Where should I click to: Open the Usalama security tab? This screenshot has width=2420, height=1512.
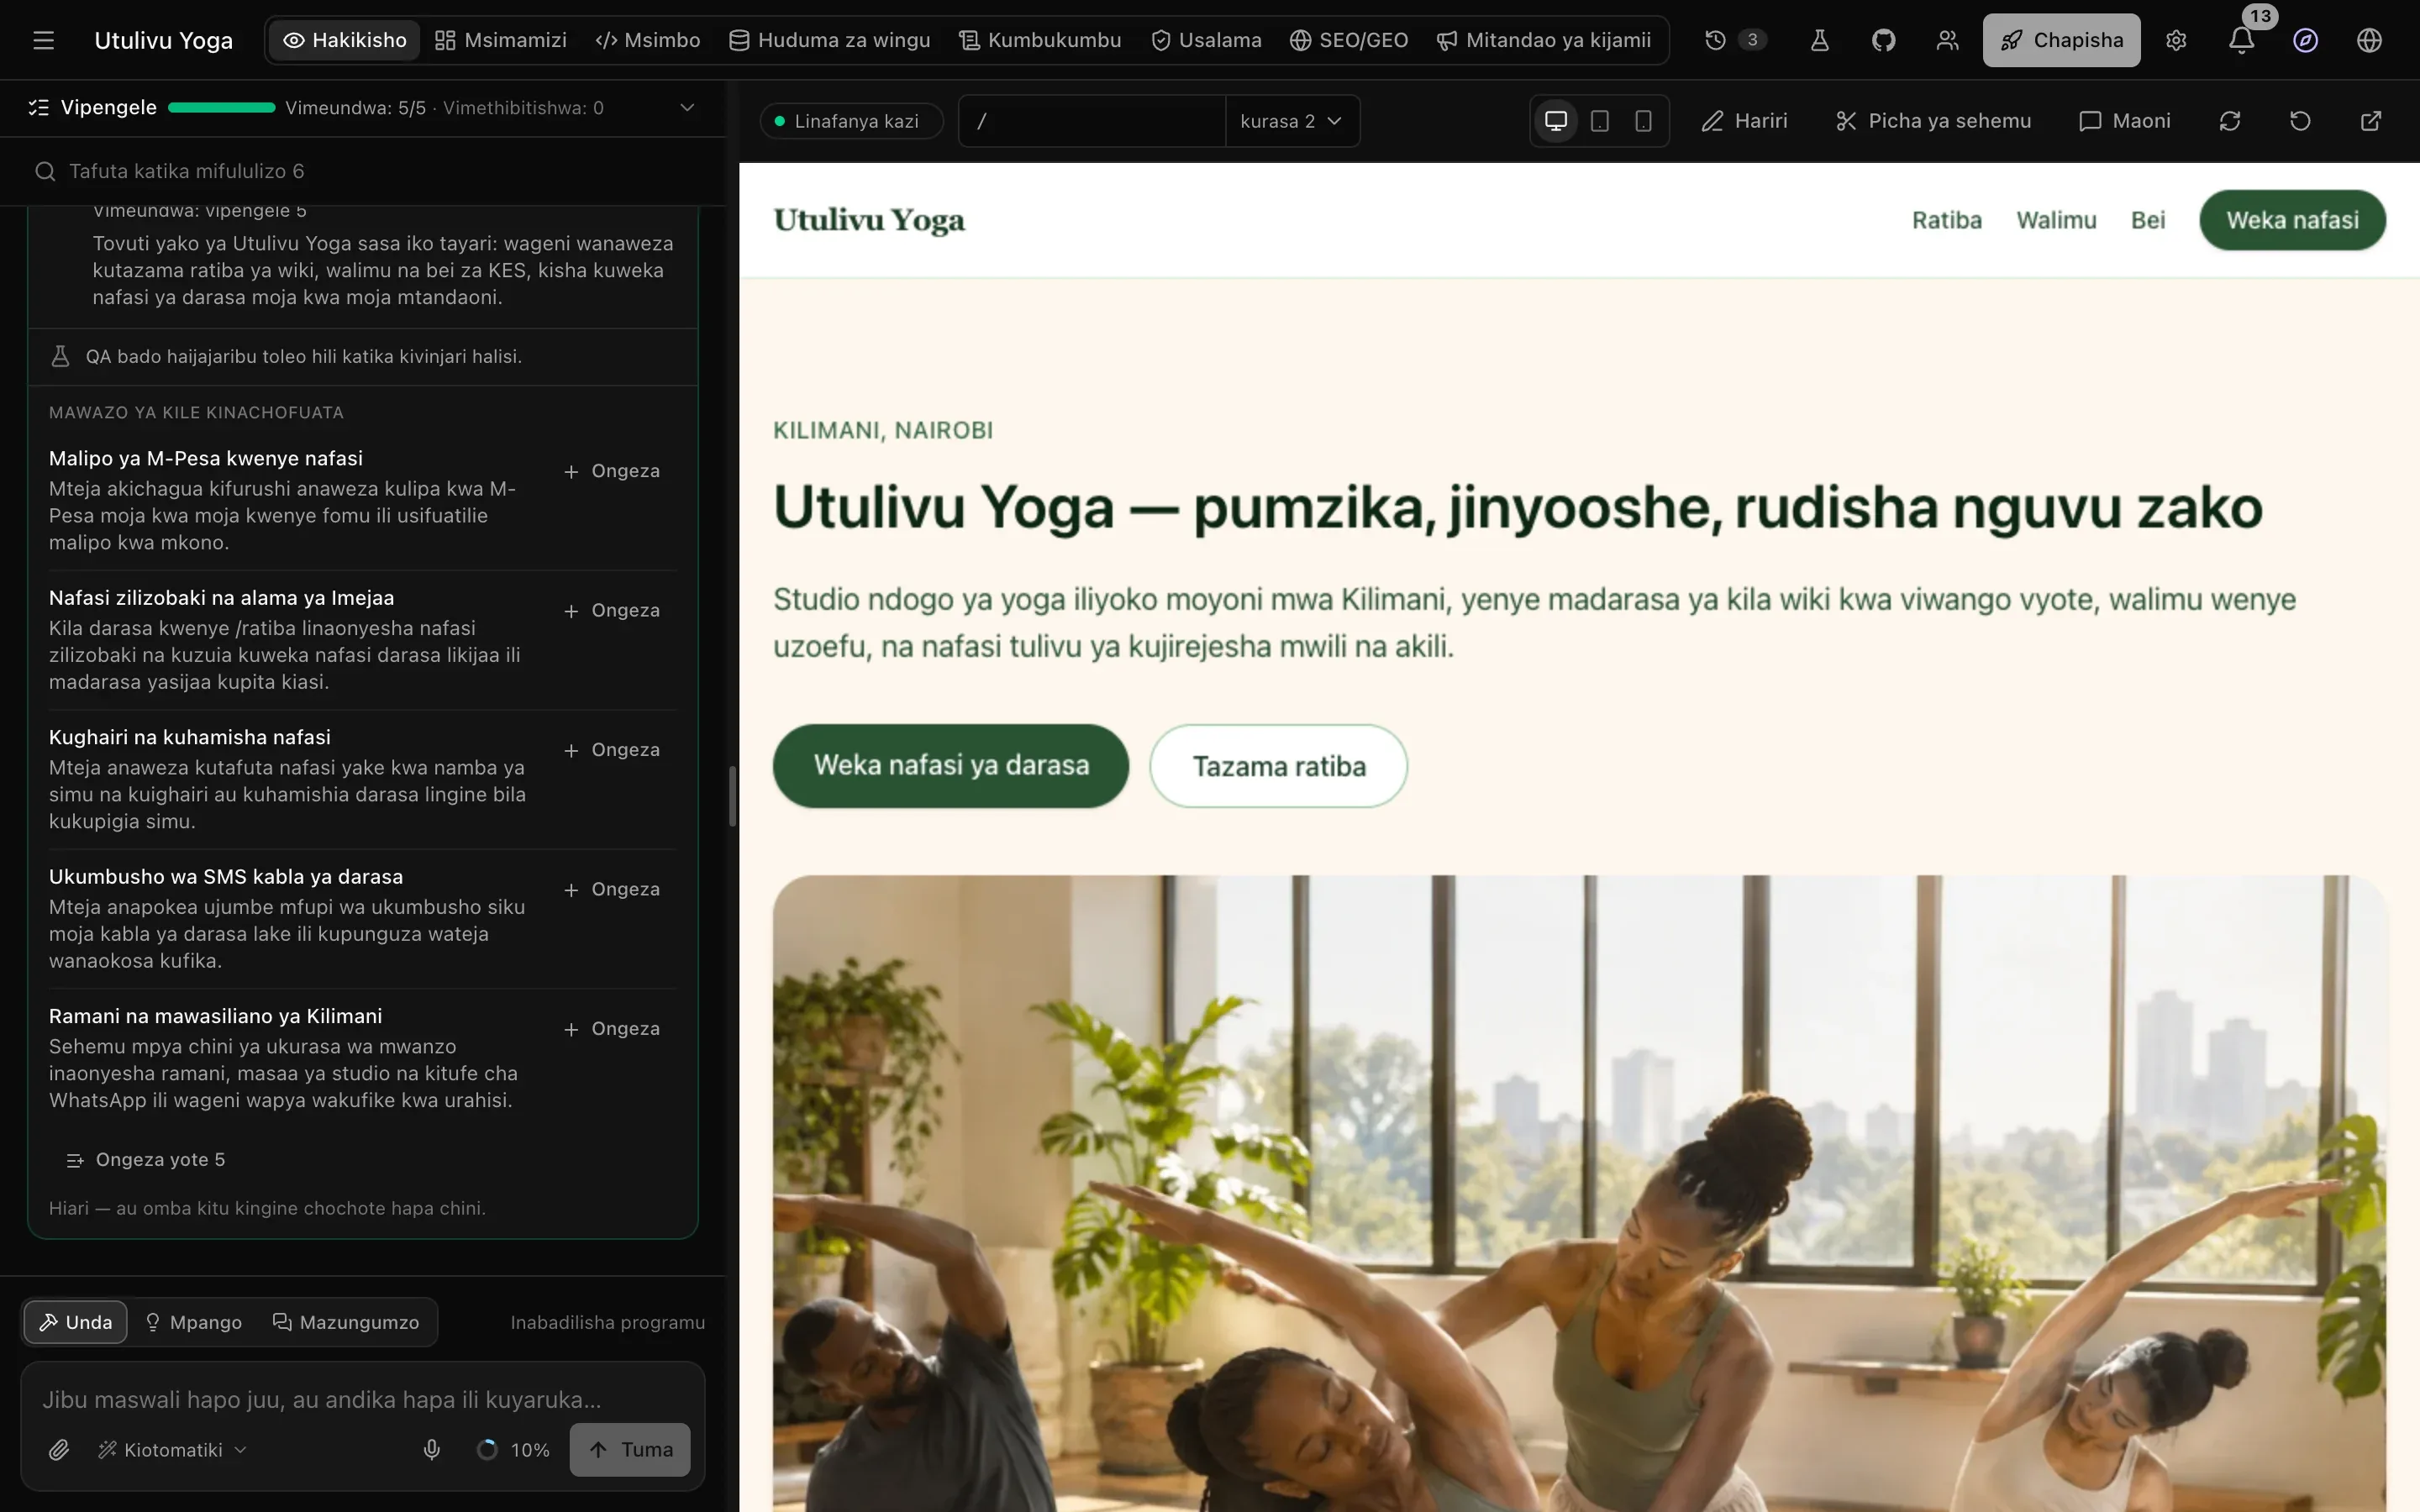click(1206, 40)
